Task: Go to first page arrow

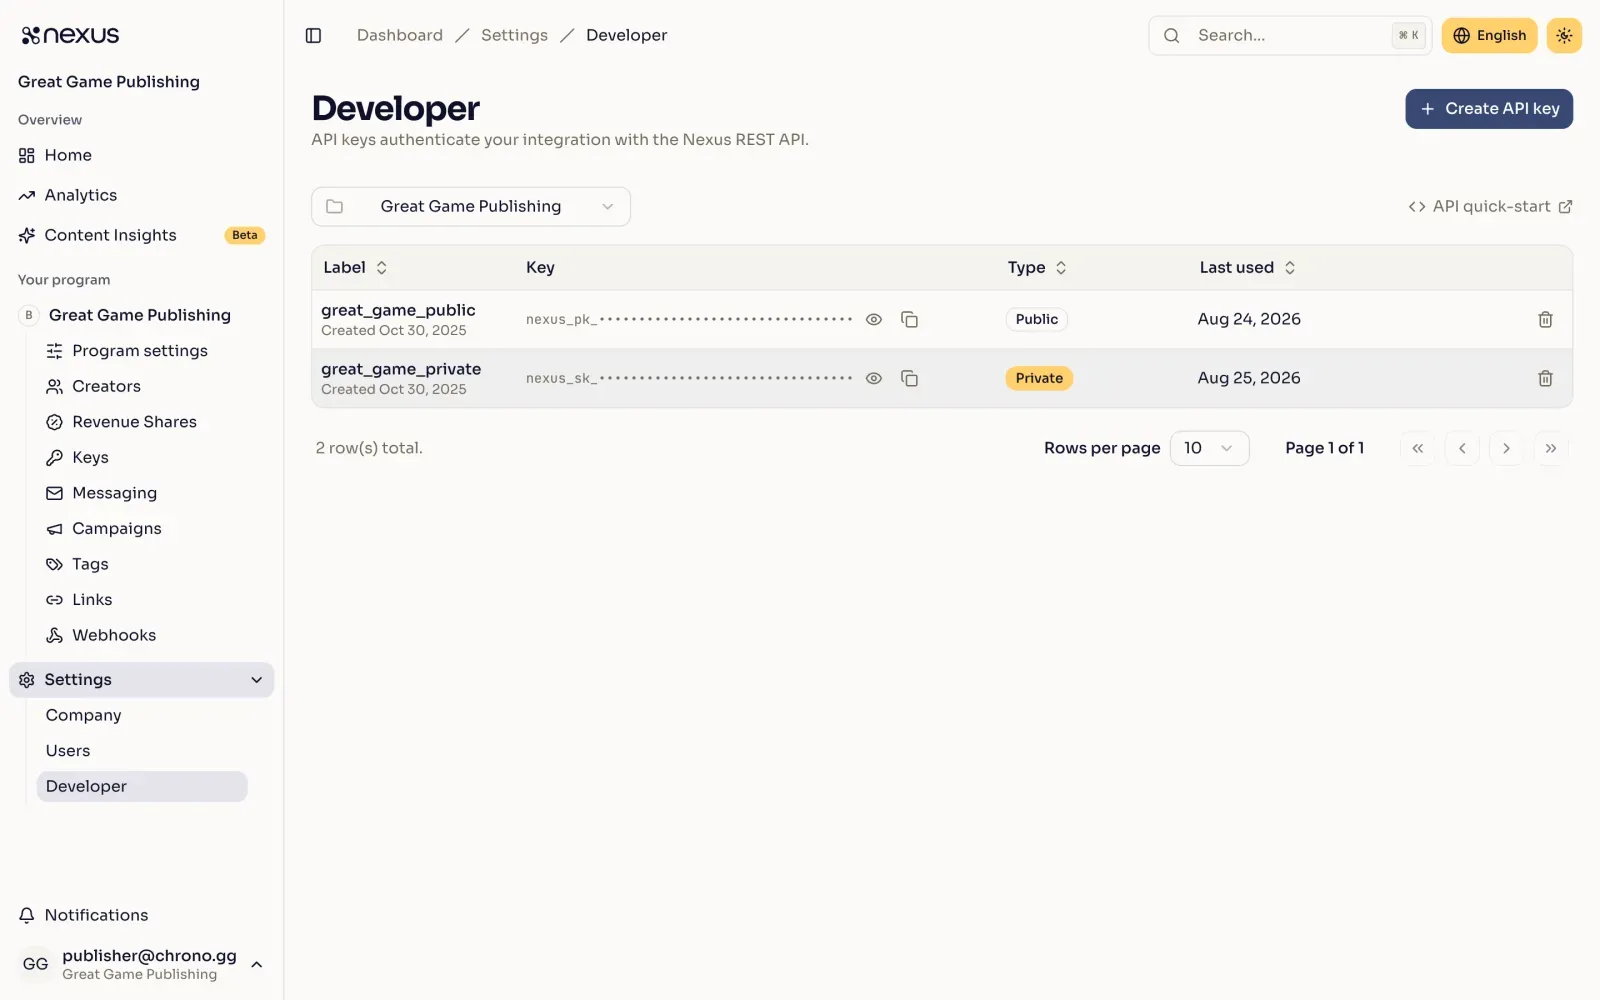Action: coord(1417,448)
